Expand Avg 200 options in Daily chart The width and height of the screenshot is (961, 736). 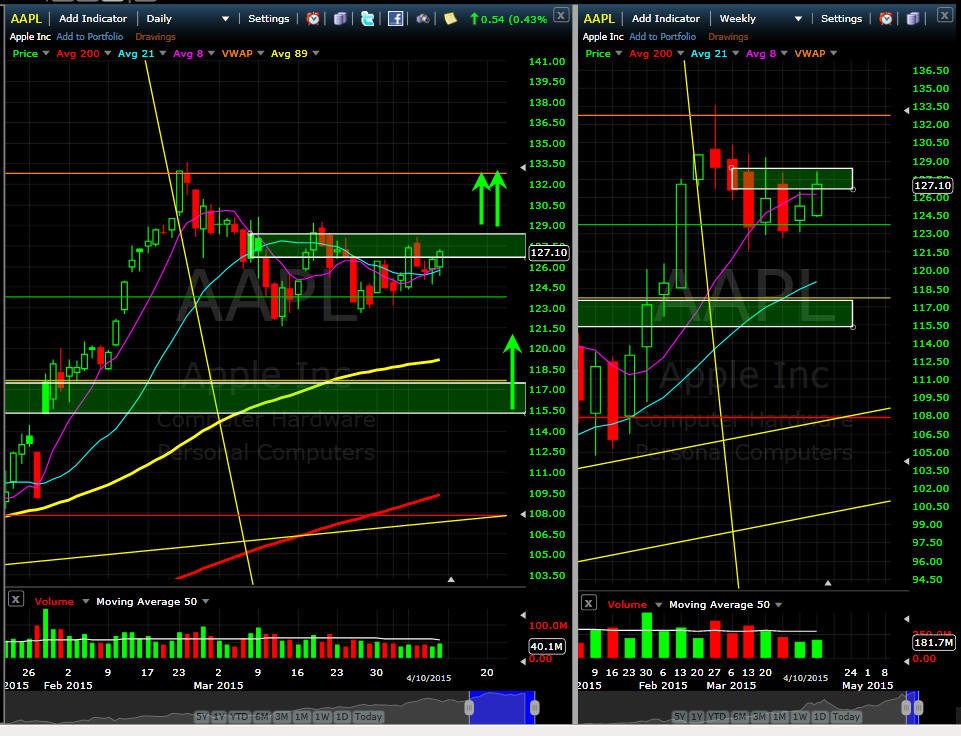pos(108,53)
